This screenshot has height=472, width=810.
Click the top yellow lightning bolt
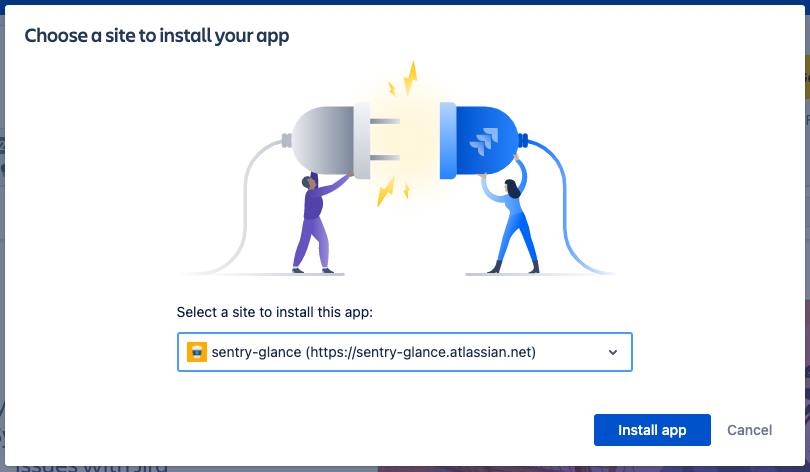[410, 77]
